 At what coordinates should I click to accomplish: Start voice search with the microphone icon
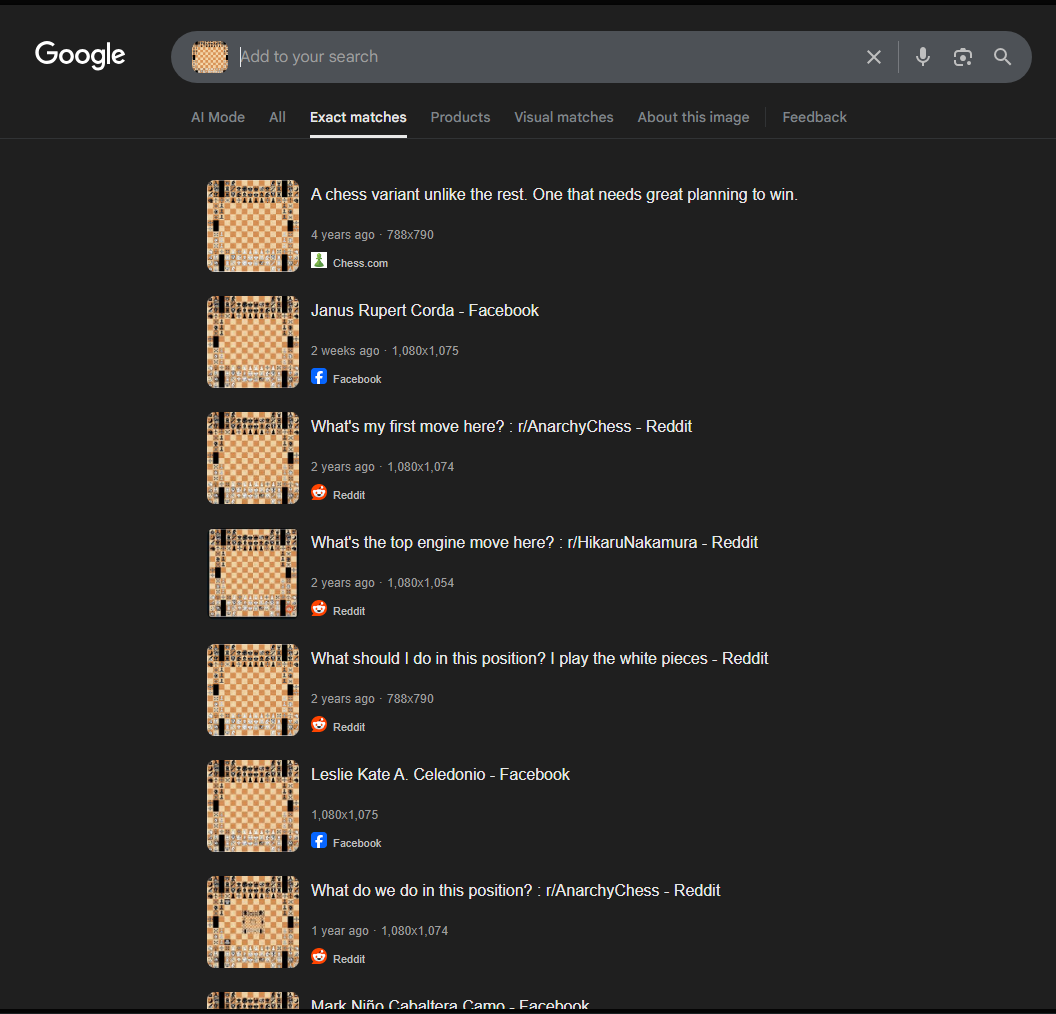click(x=923, y=57)
